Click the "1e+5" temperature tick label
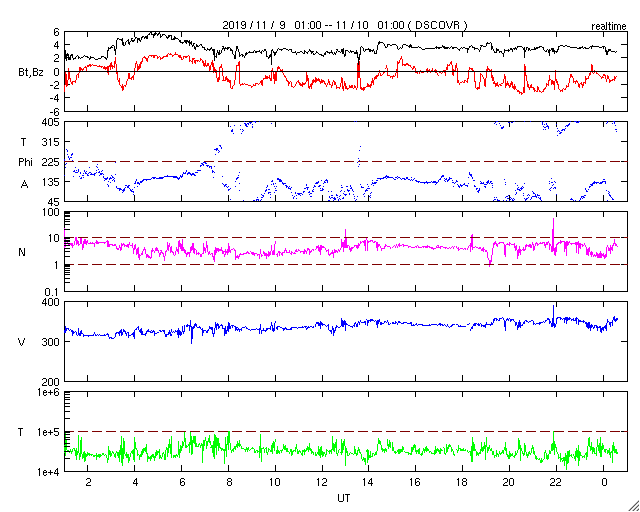The image size is (640, 512). tap(49, 432)
